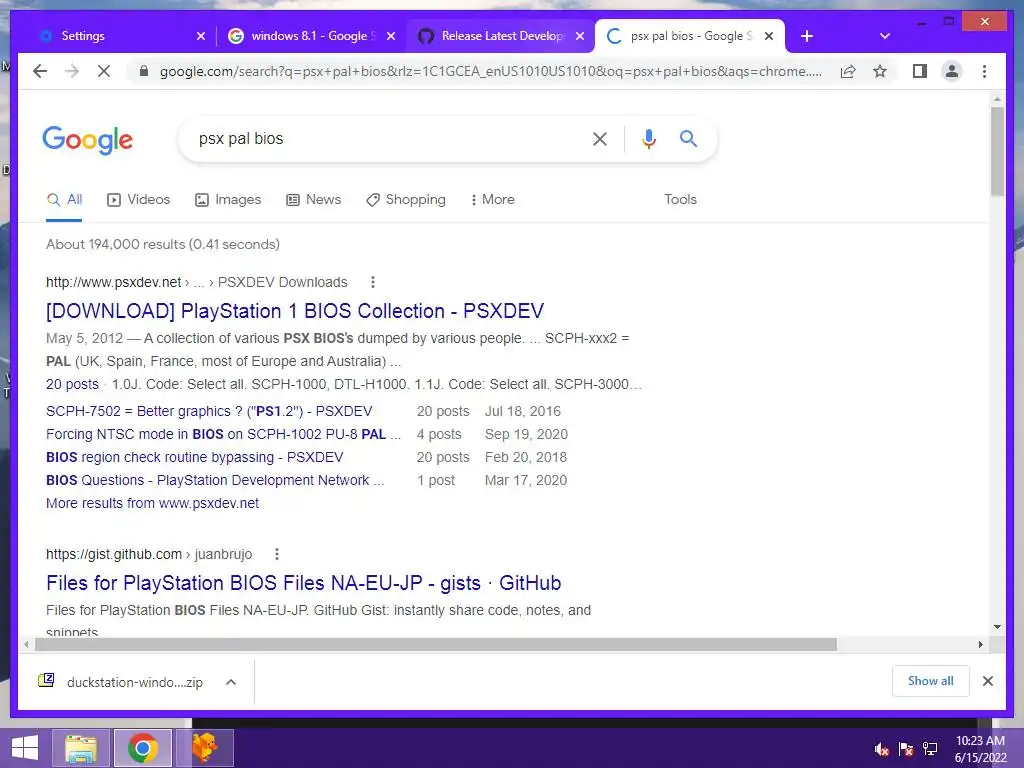The image size is (1024, 768).
Task: Click the muted volume tray icon
Action: coord(882,748)
